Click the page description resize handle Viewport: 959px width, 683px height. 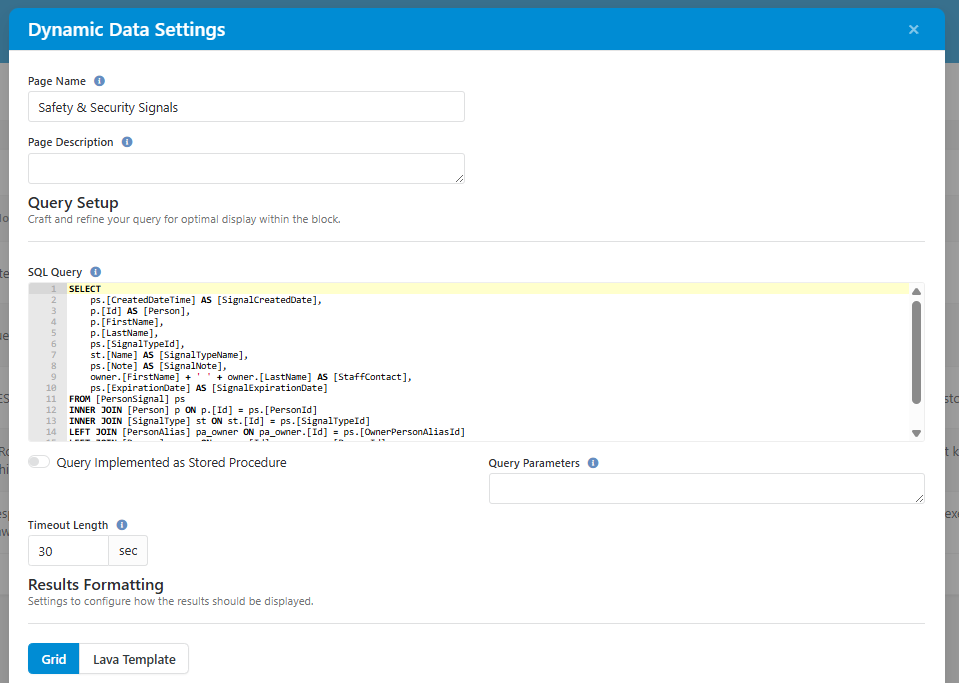(459, 178)
